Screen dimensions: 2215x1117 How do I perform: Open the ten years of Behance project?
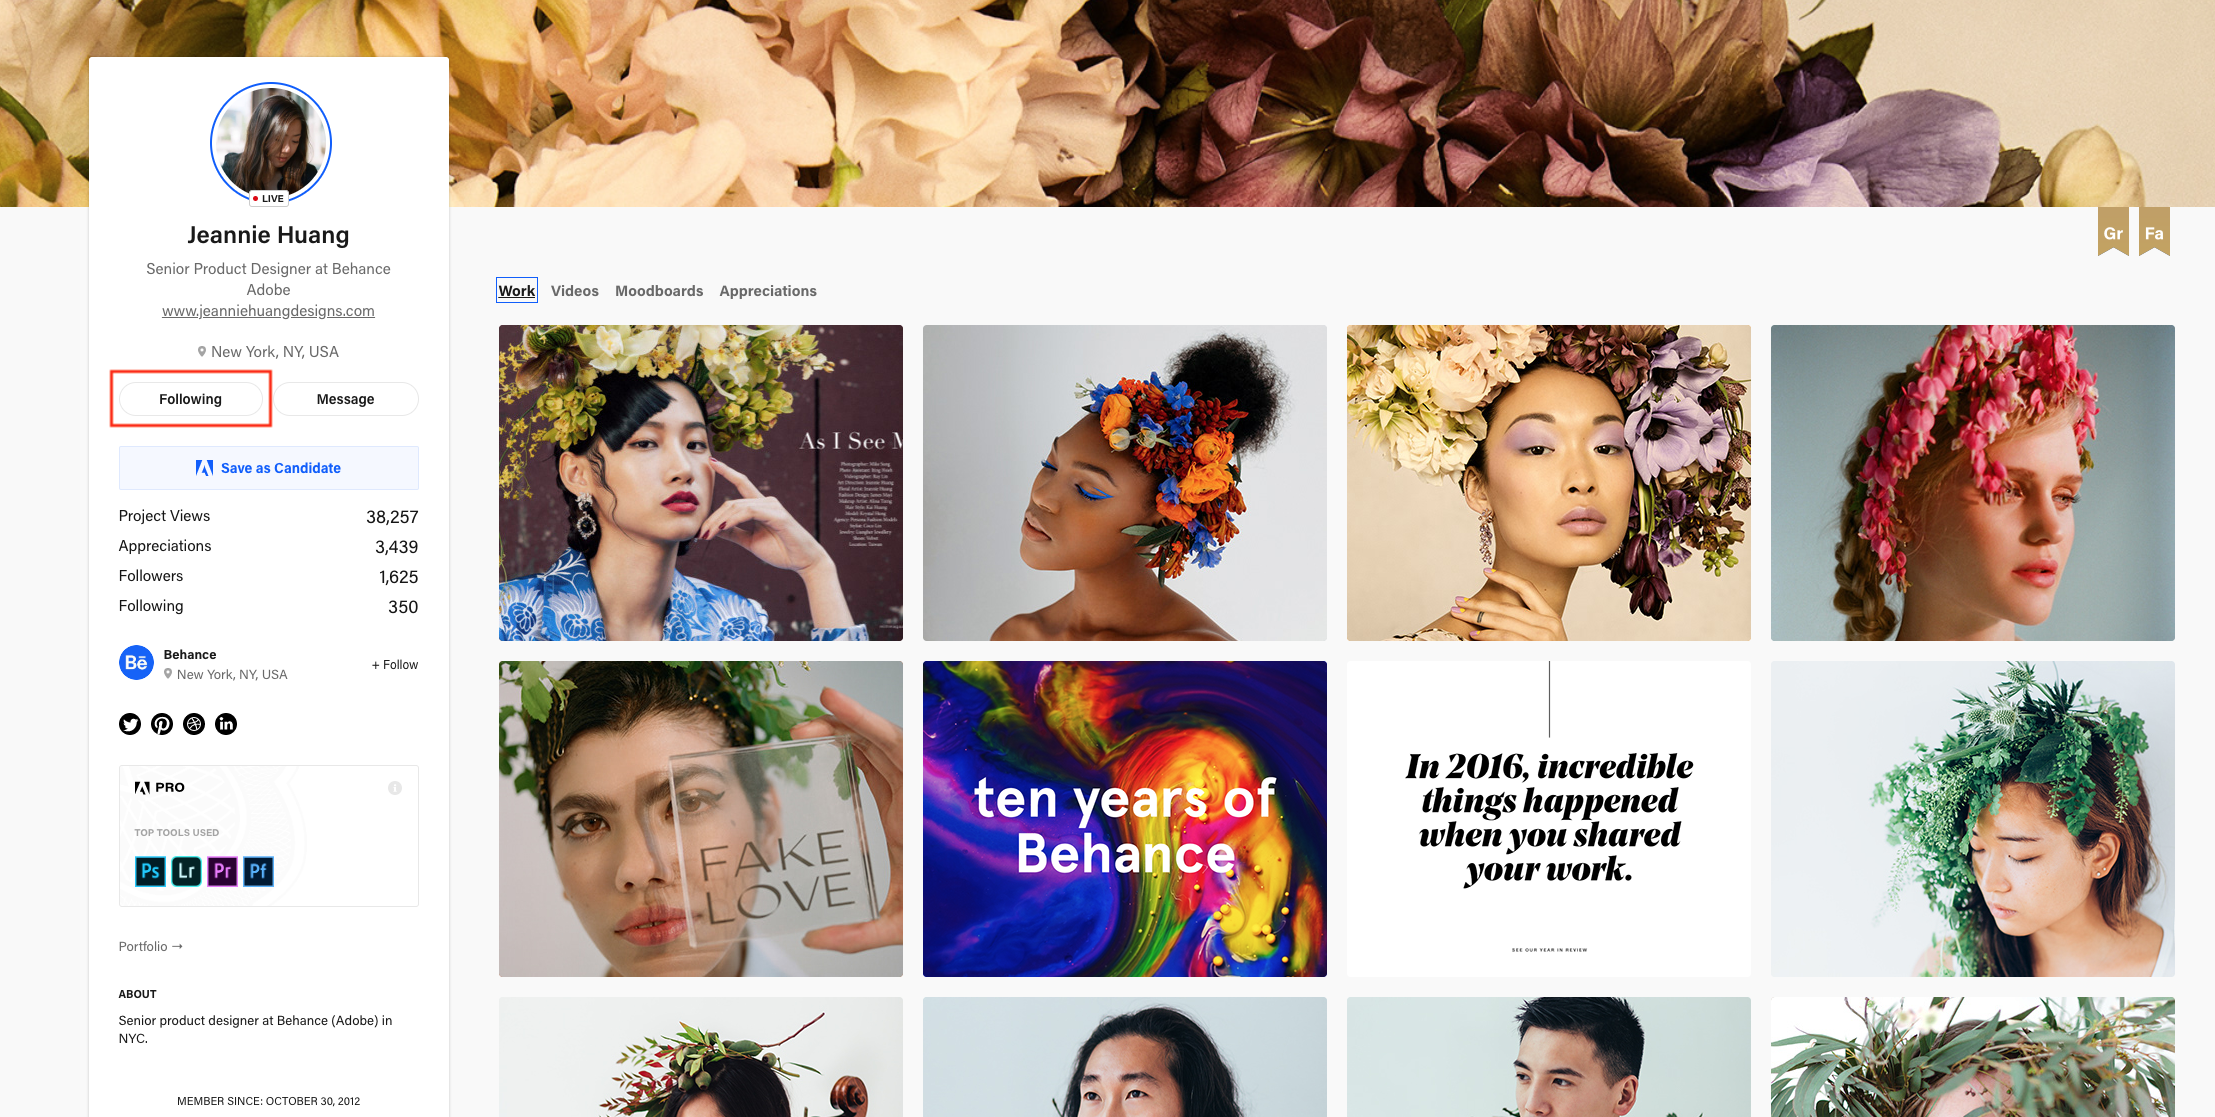[1125, 819]
